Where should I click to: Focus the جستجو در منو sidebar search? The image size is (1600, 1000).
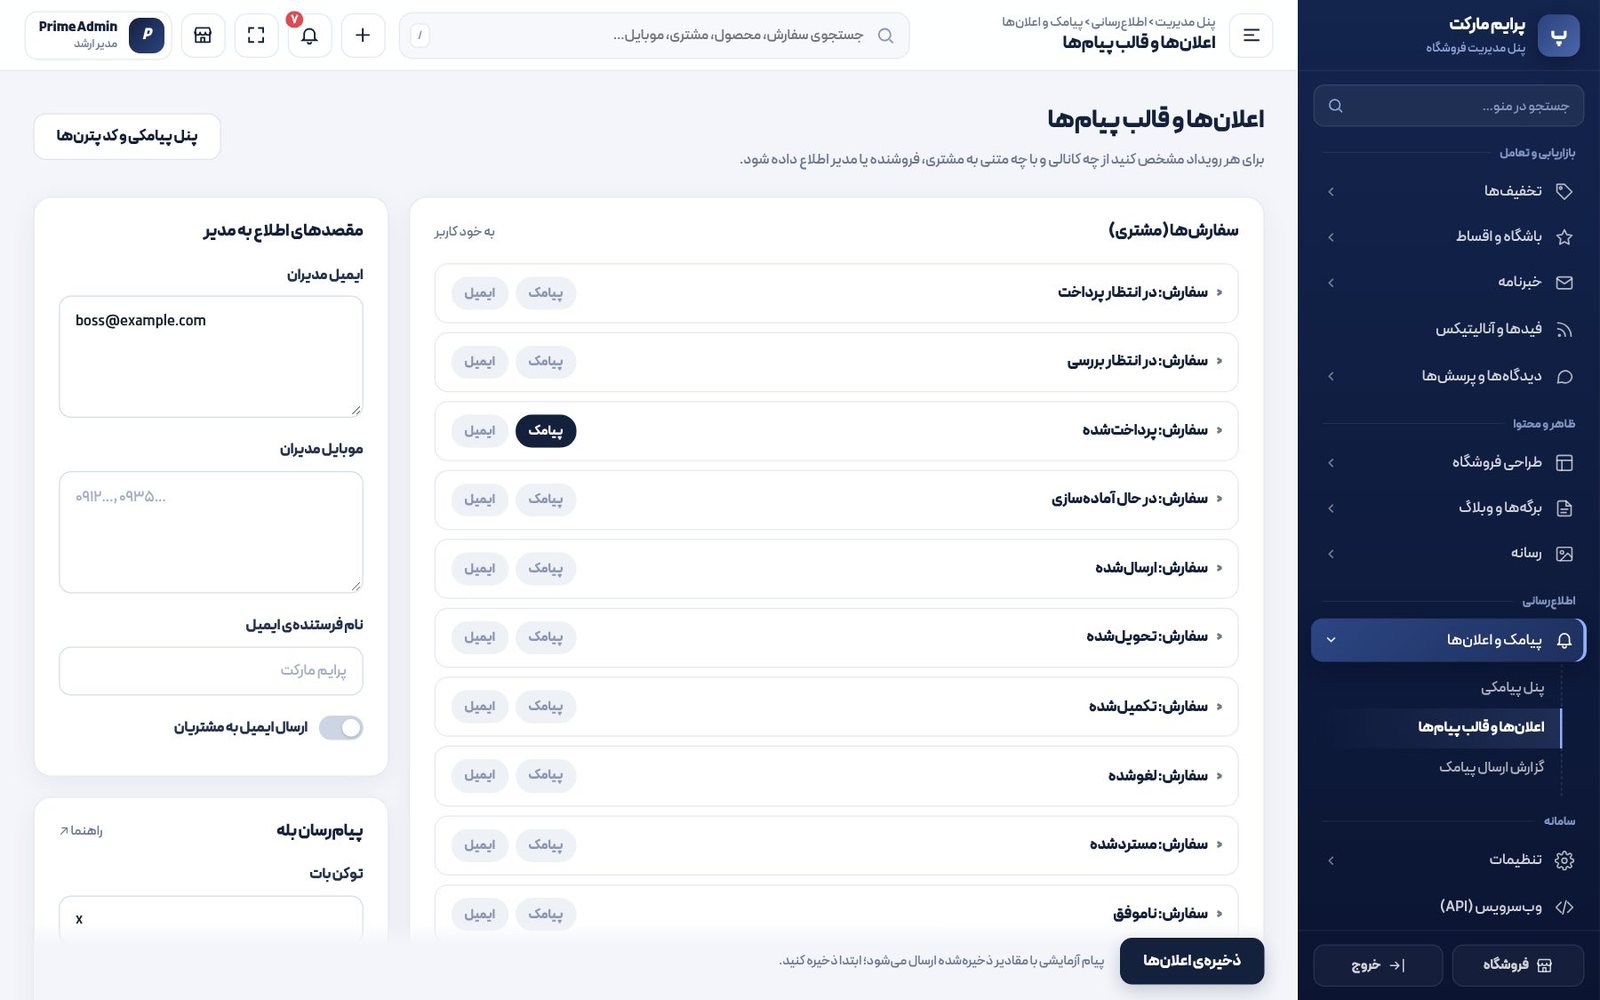point(1448,106)
